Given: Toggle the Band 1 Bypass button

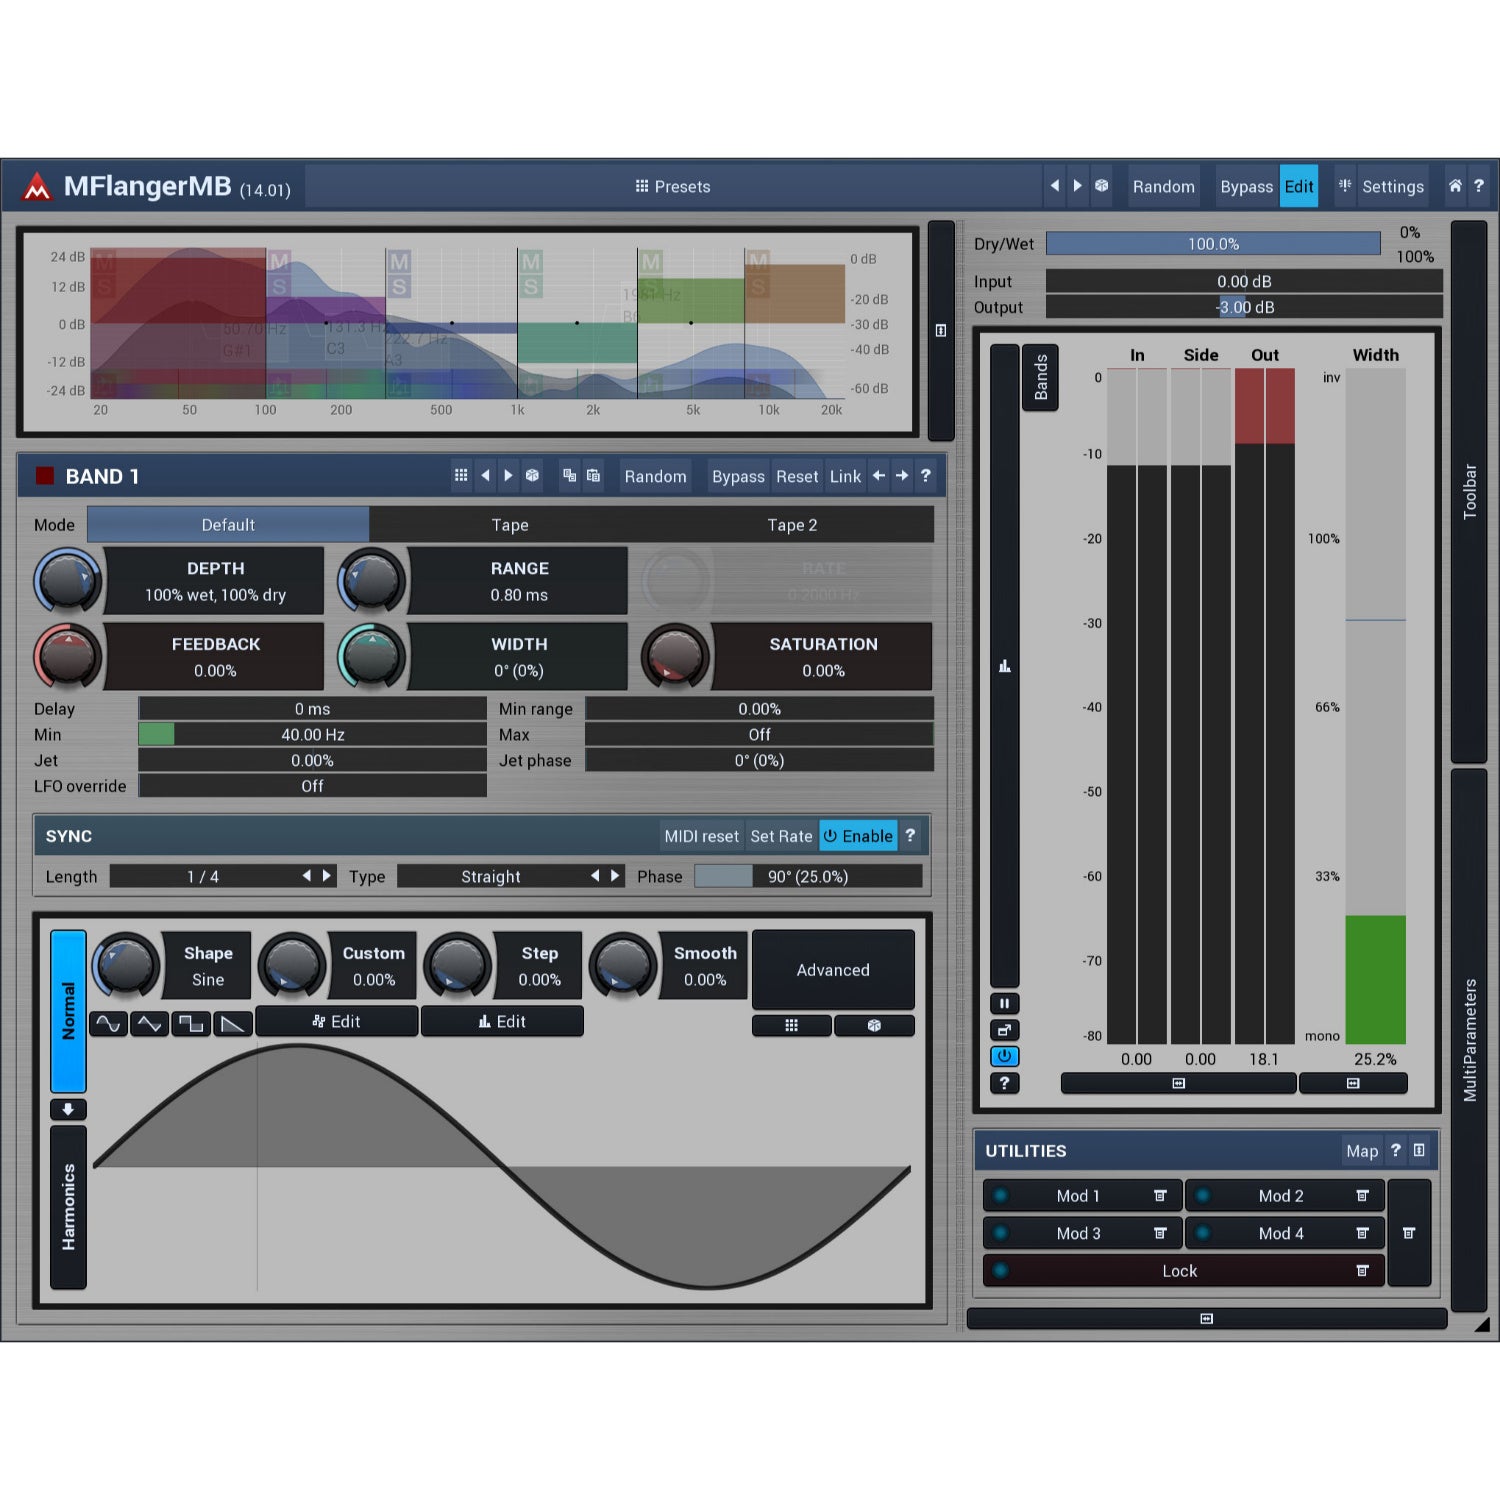Looking at the screenshot, I should (738, 477).
